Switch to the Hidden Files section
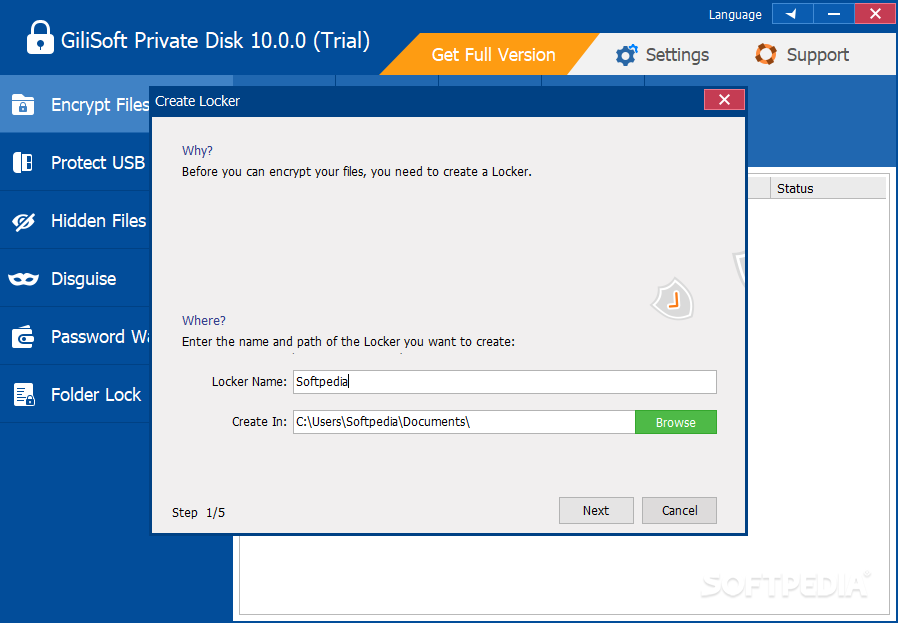 point(76,220)
